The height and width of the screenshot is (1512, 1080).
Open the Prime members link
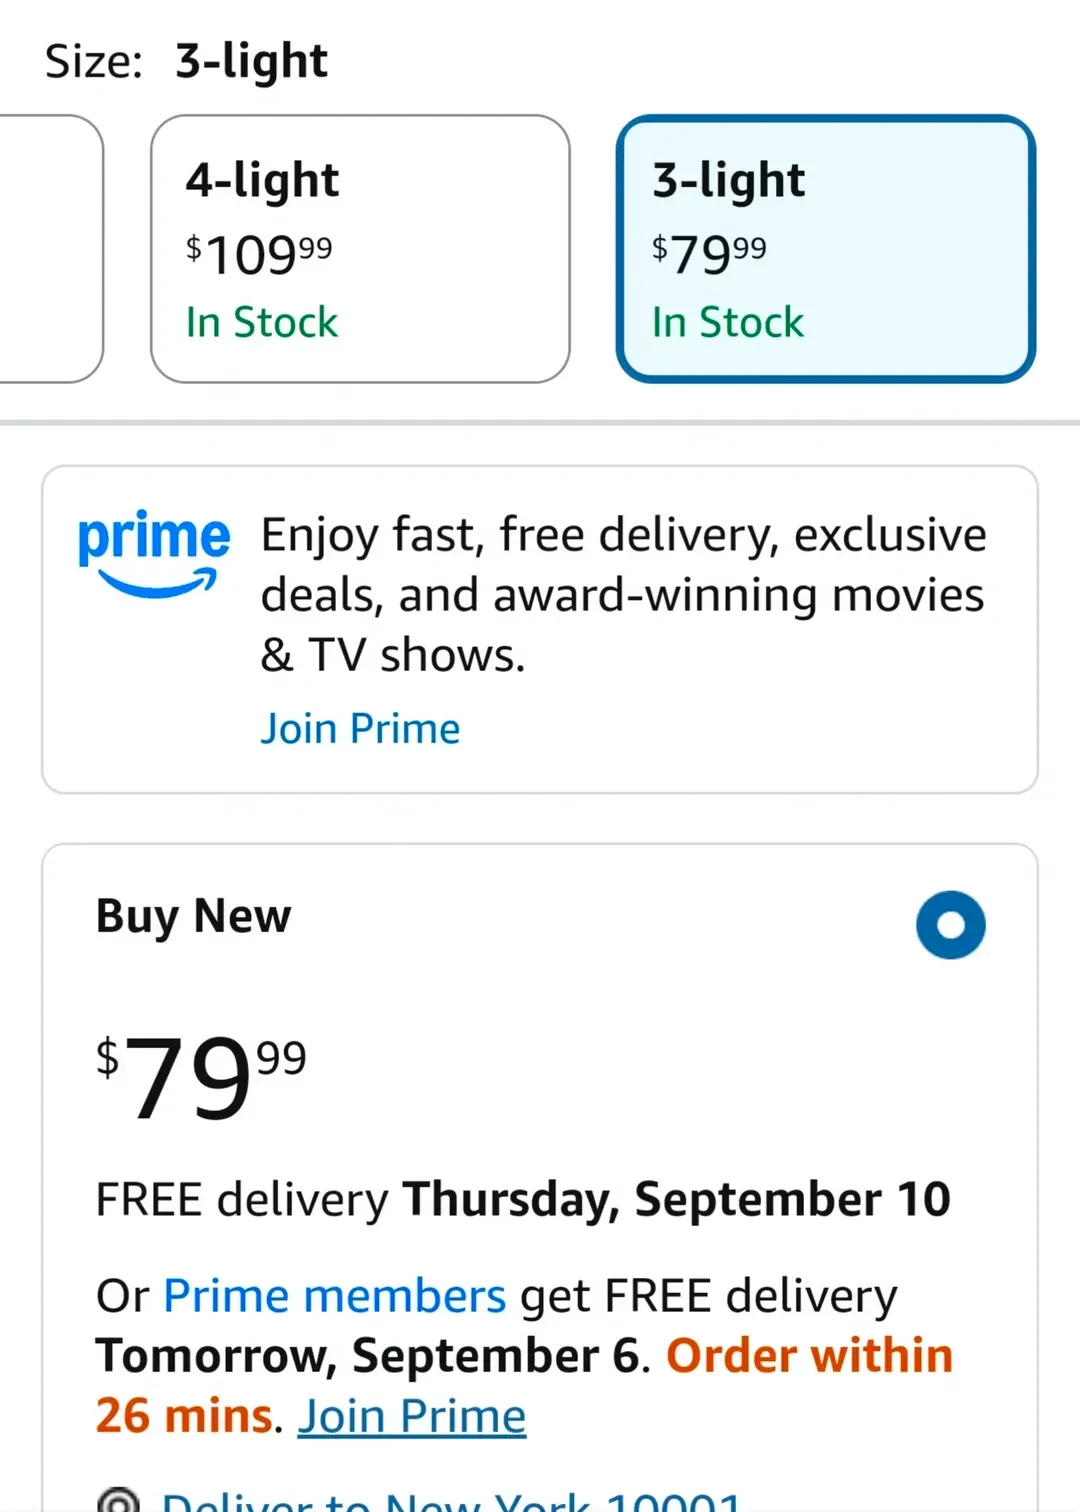point(334,1296)
